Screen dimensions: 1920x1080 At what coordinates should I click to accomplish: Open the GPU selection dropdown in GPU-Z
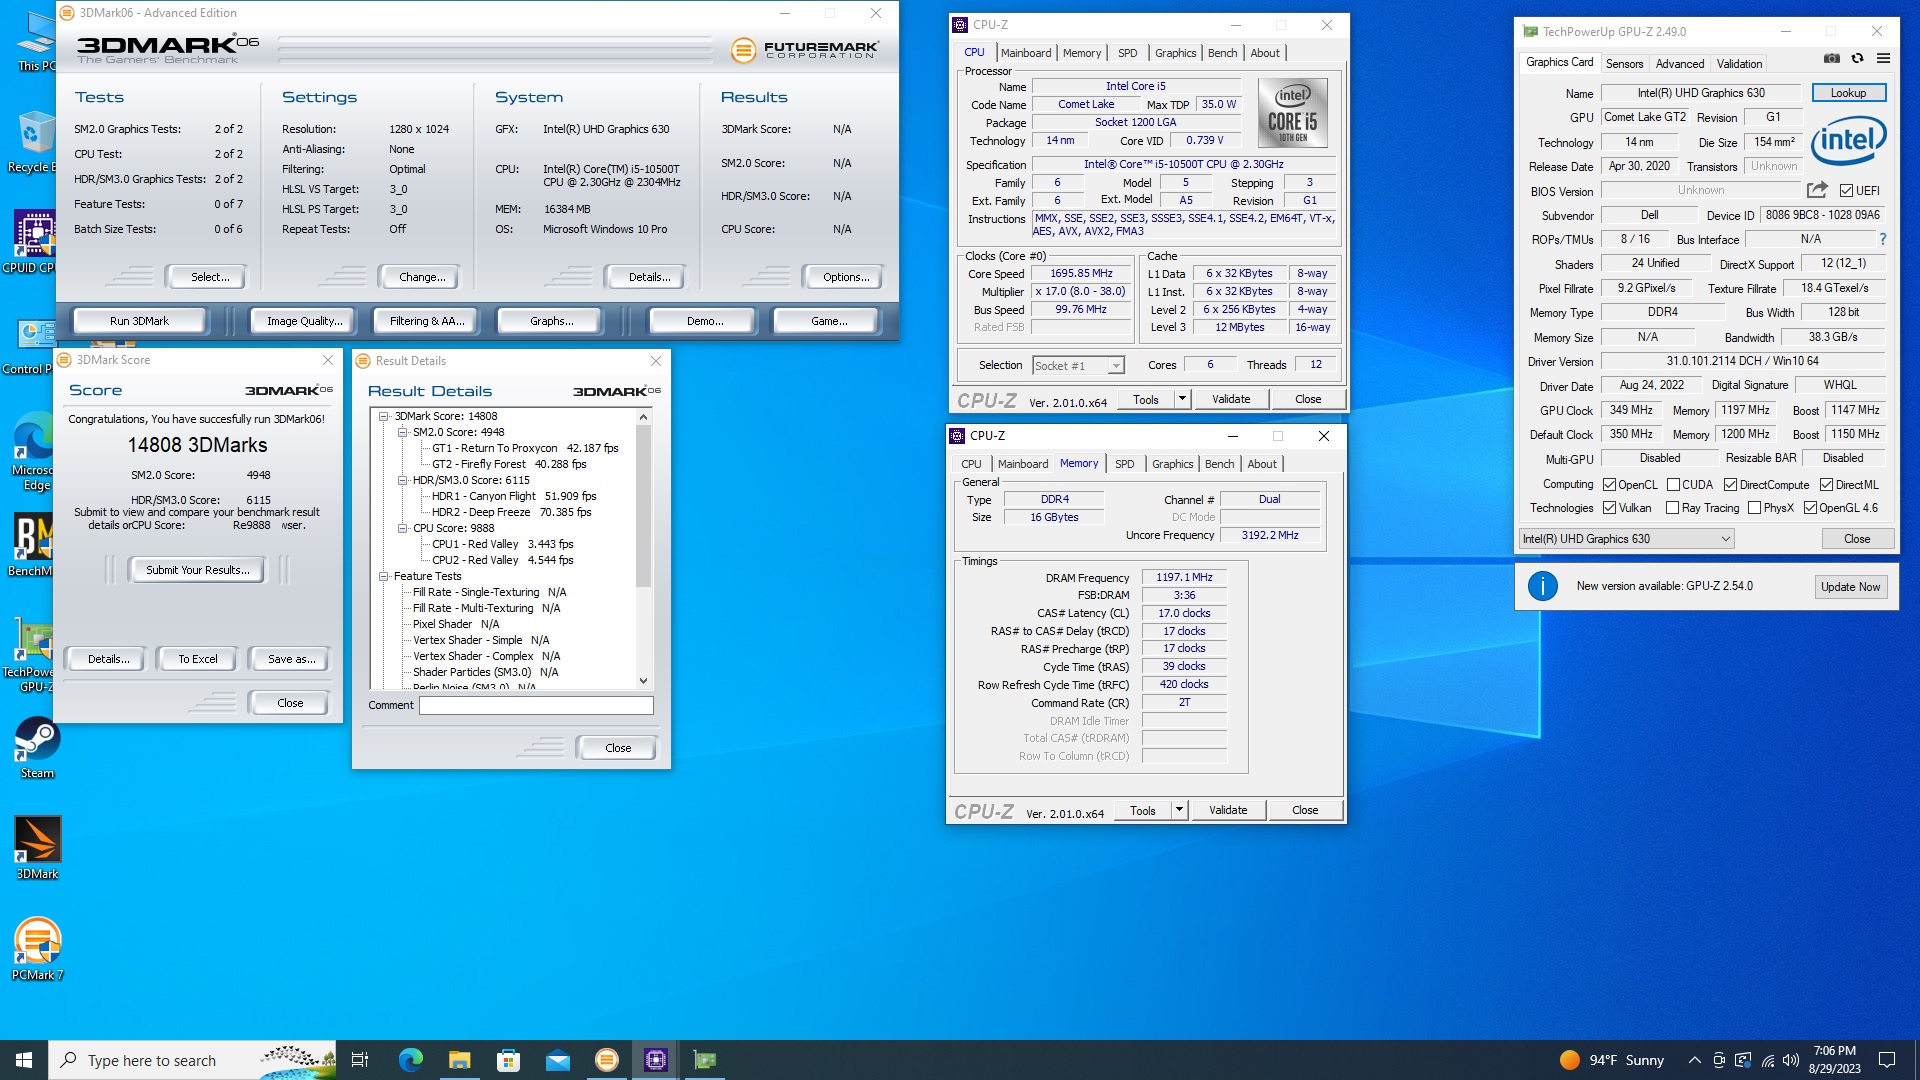coord(1626,539)
